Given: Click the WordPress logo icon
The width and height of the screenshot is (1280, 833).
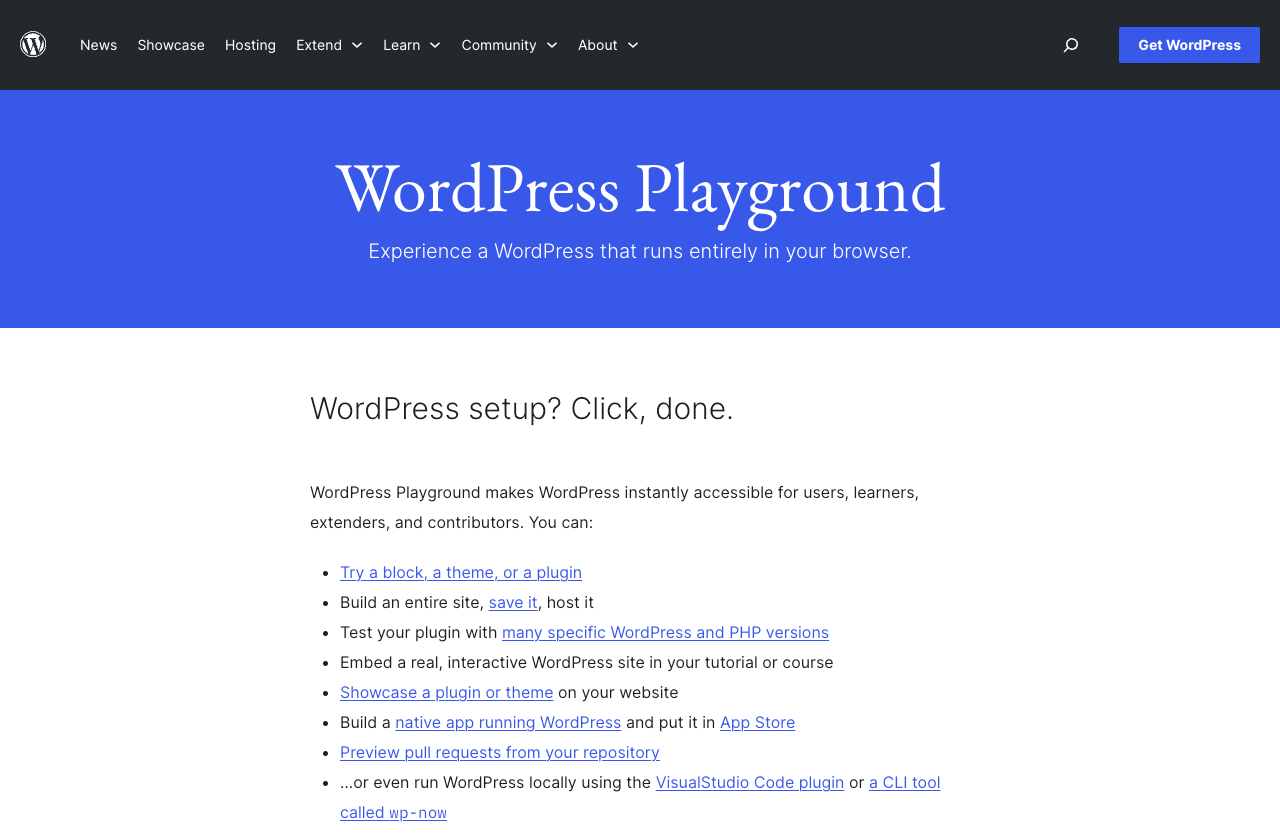Looking at the screenshot, I should [33, 44].
